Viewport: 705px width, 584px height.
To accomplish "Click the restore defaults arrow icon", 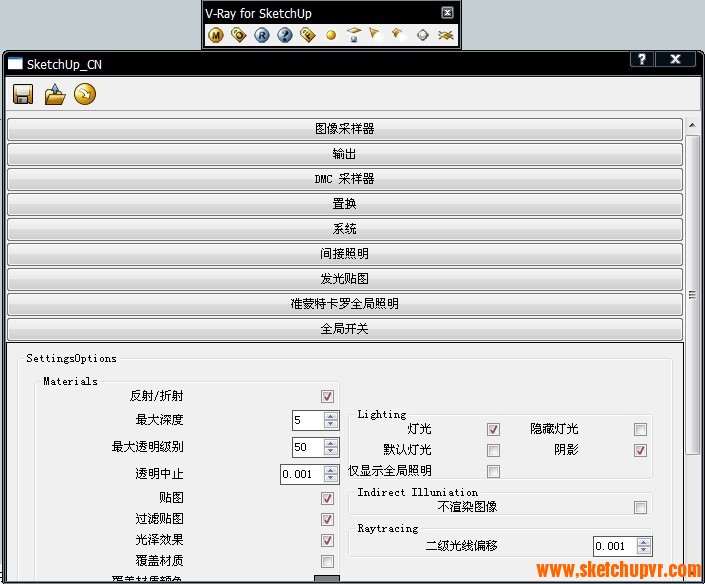I will [85, 94].
